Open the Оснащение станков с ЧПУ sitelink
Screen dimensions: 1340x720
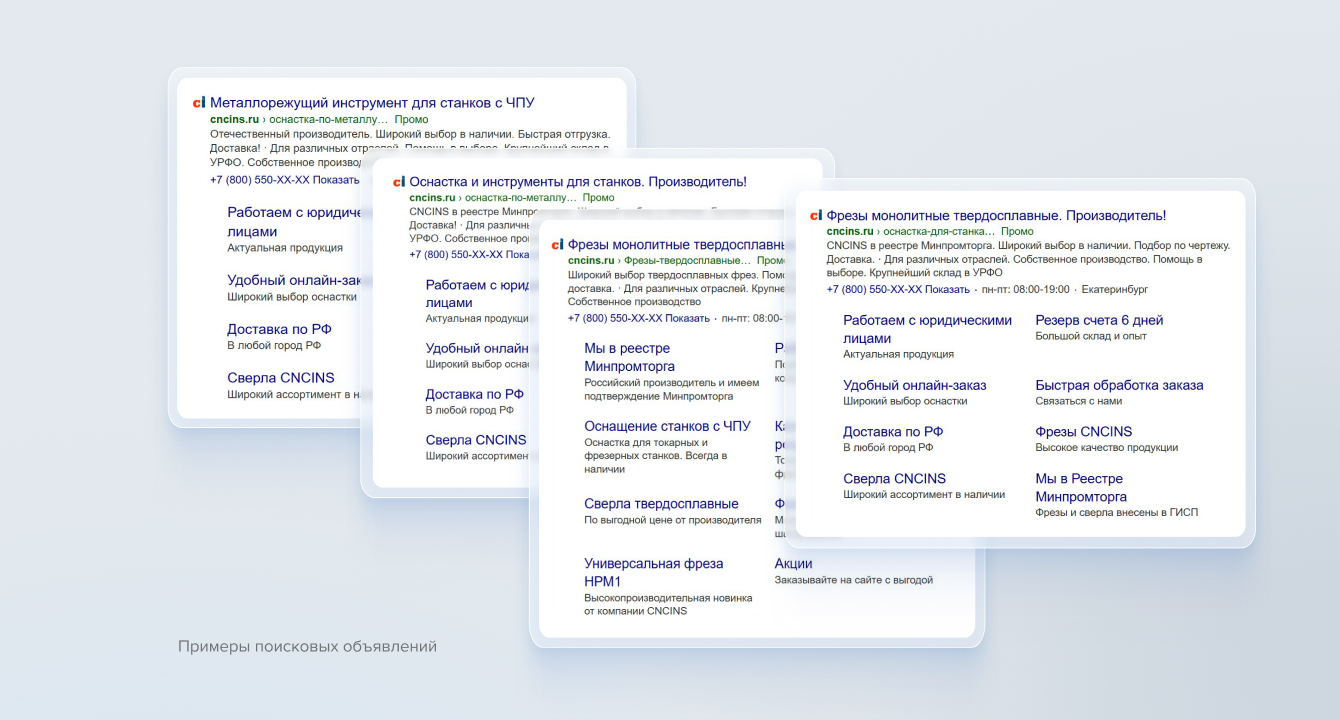667,426
